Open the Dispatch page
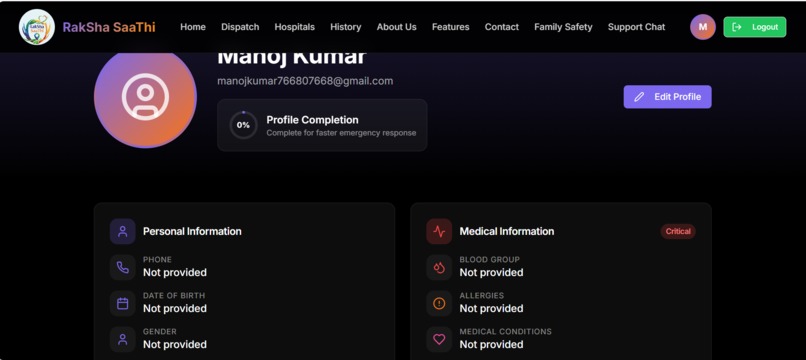The image size is (806, 360). [x=240, y=27]
